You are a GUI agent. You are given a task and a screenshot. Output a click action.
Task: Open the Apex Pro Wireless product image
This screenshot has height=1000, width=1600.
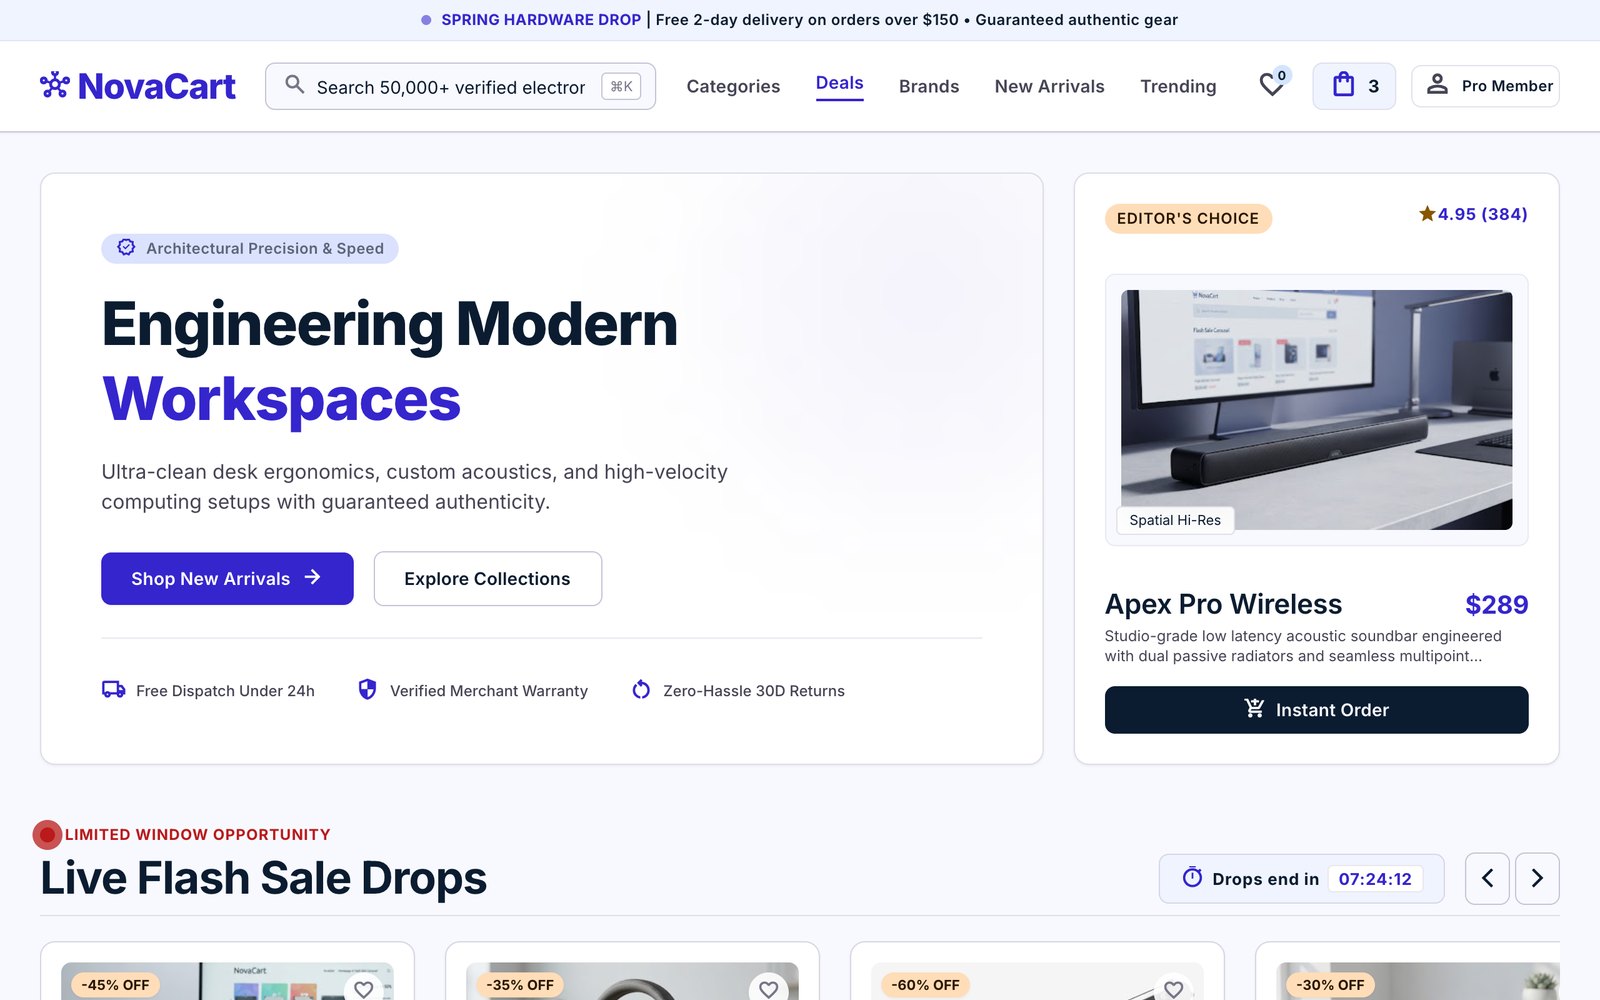click(x=1316, y=410)
